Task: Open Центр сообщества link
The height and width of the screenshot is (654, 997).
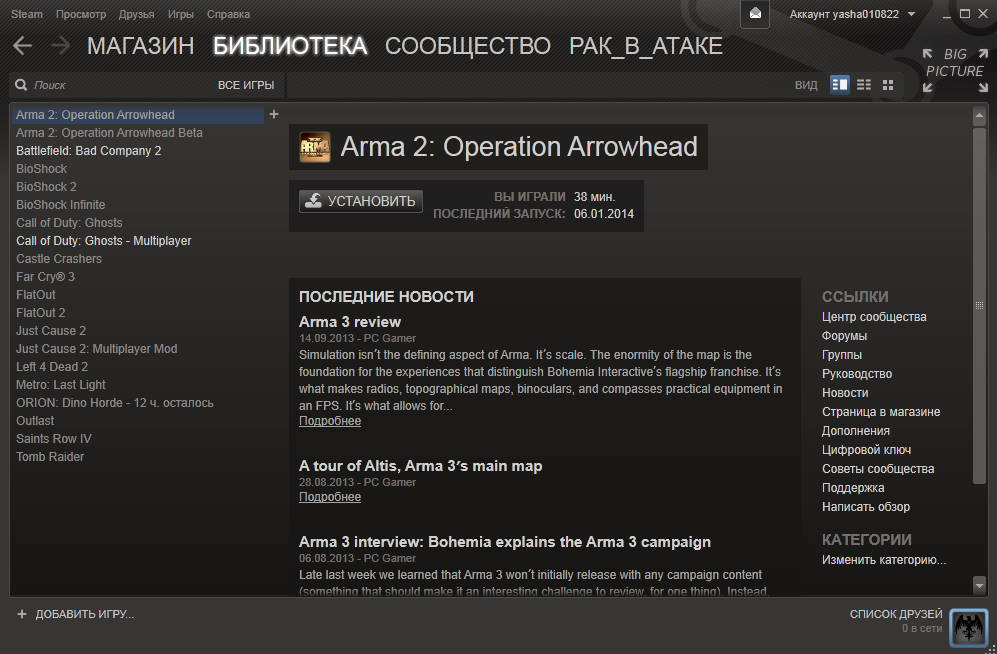Action: (874, 317)
